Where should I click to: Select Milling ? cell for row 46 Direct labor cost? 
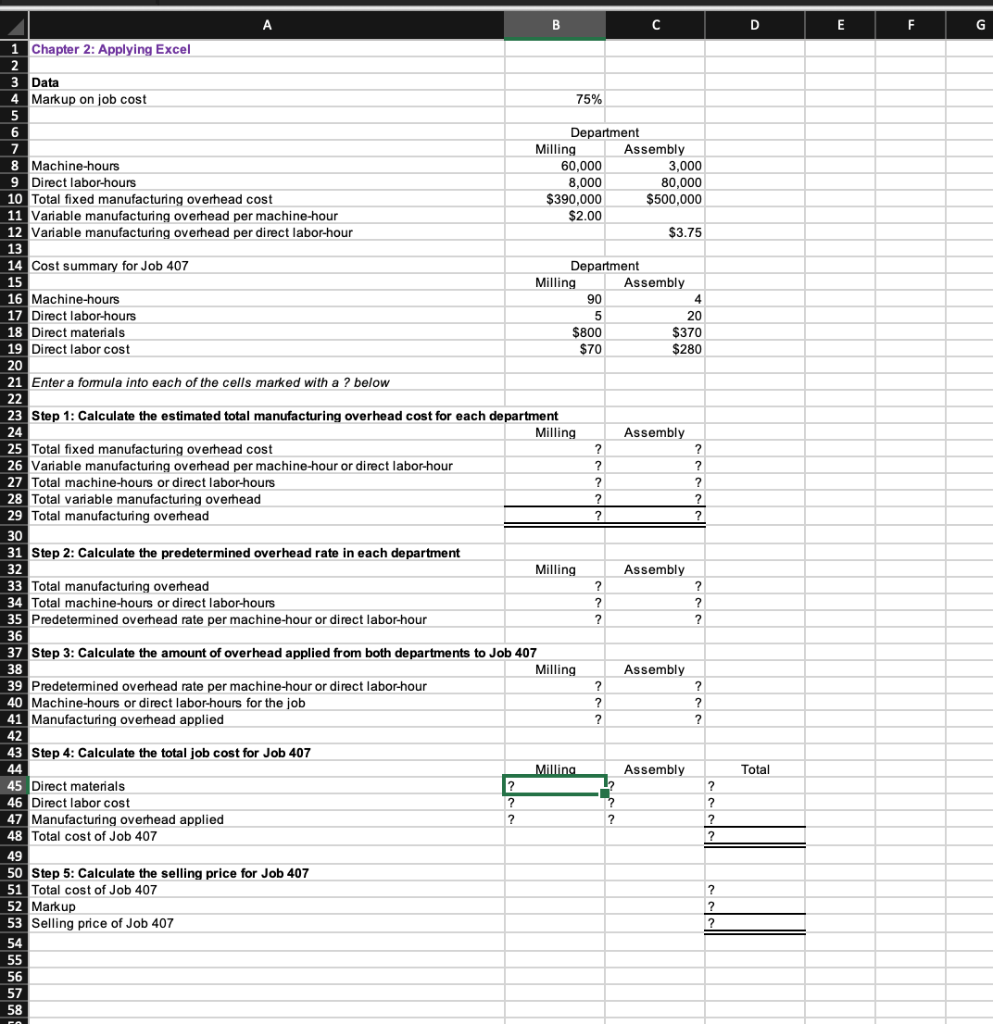point(555,803)
